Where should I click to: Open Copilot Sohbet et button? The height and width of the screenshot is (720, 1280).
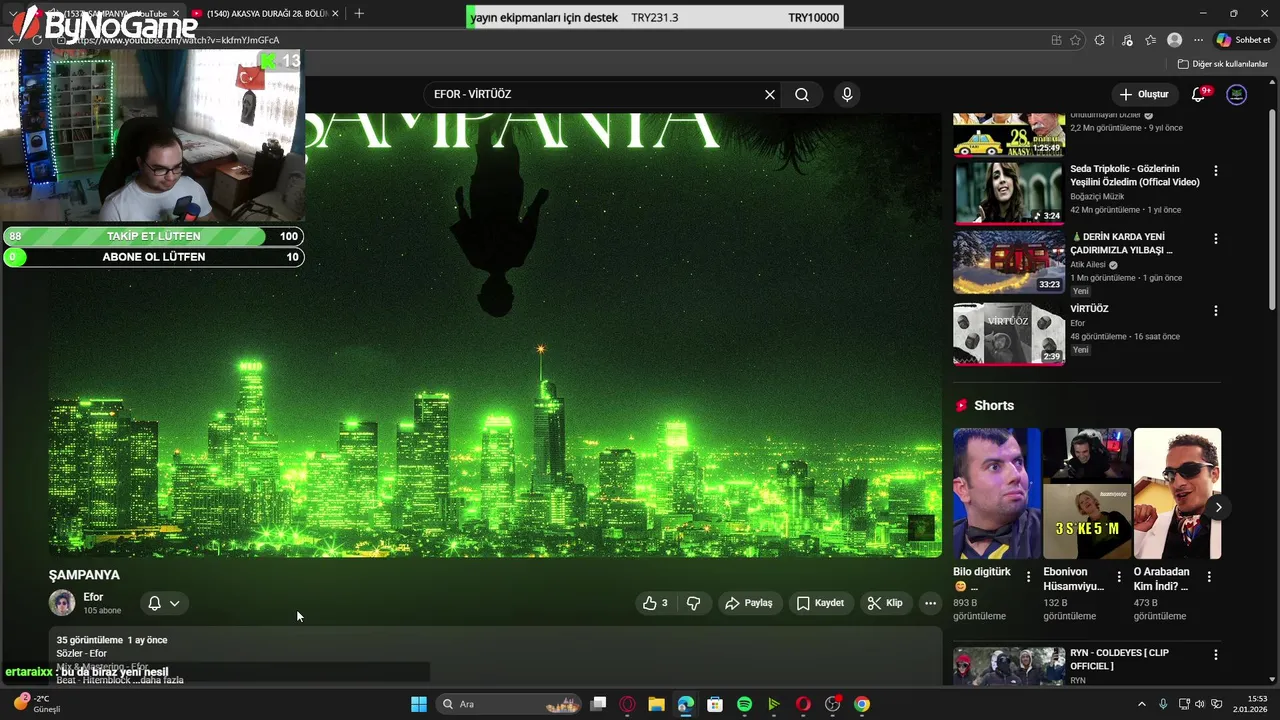[1243, 40]
